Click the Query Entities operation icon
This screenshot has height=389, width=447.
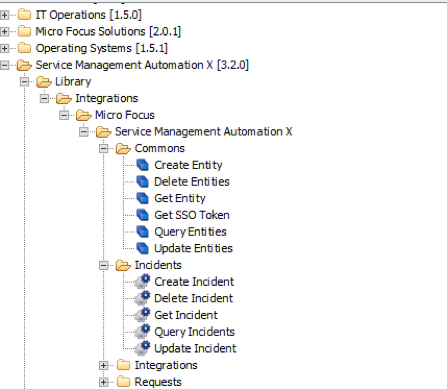[143, 232]
